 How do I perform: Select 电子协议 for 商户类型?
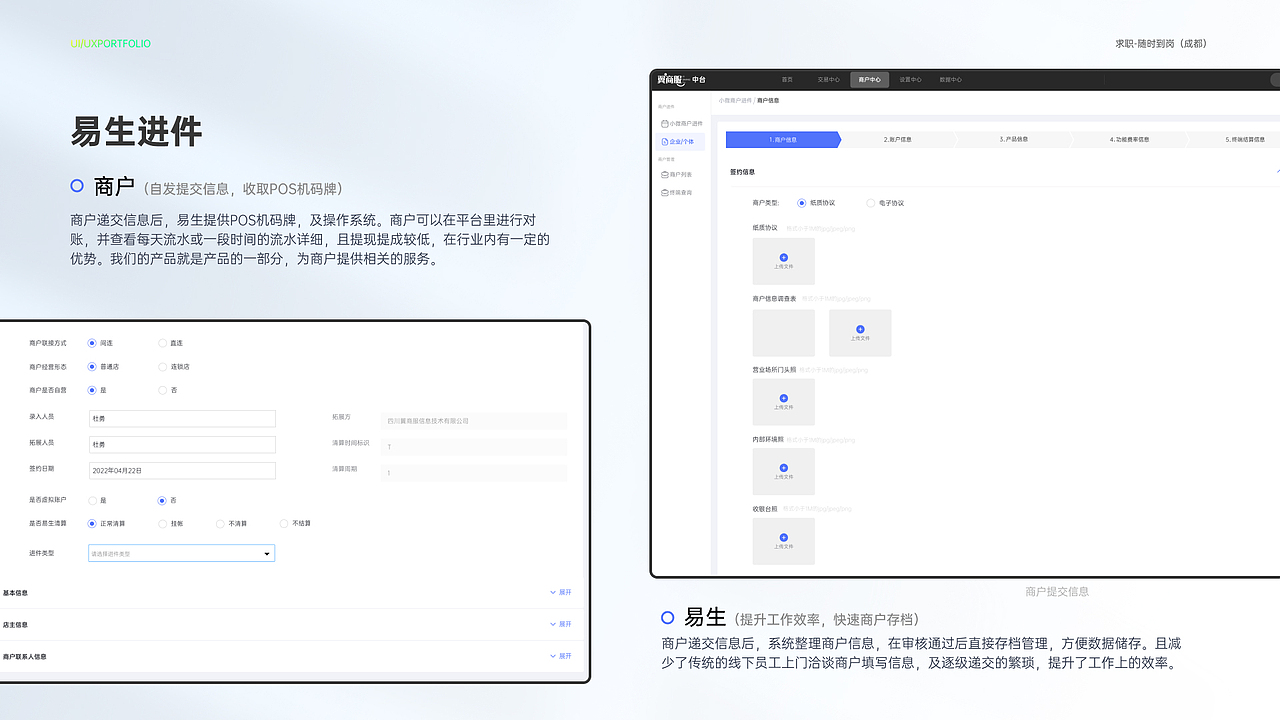pyautogui.click(x=870, y=203)
